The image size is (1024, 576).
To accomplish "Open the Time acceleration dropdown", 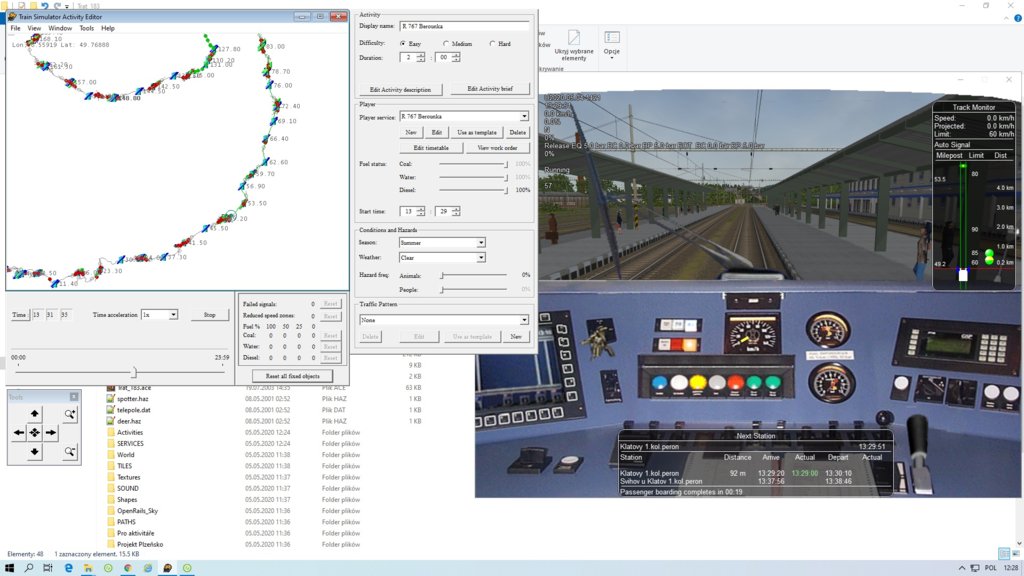I will pyautogui.click(x=173, y=315).
